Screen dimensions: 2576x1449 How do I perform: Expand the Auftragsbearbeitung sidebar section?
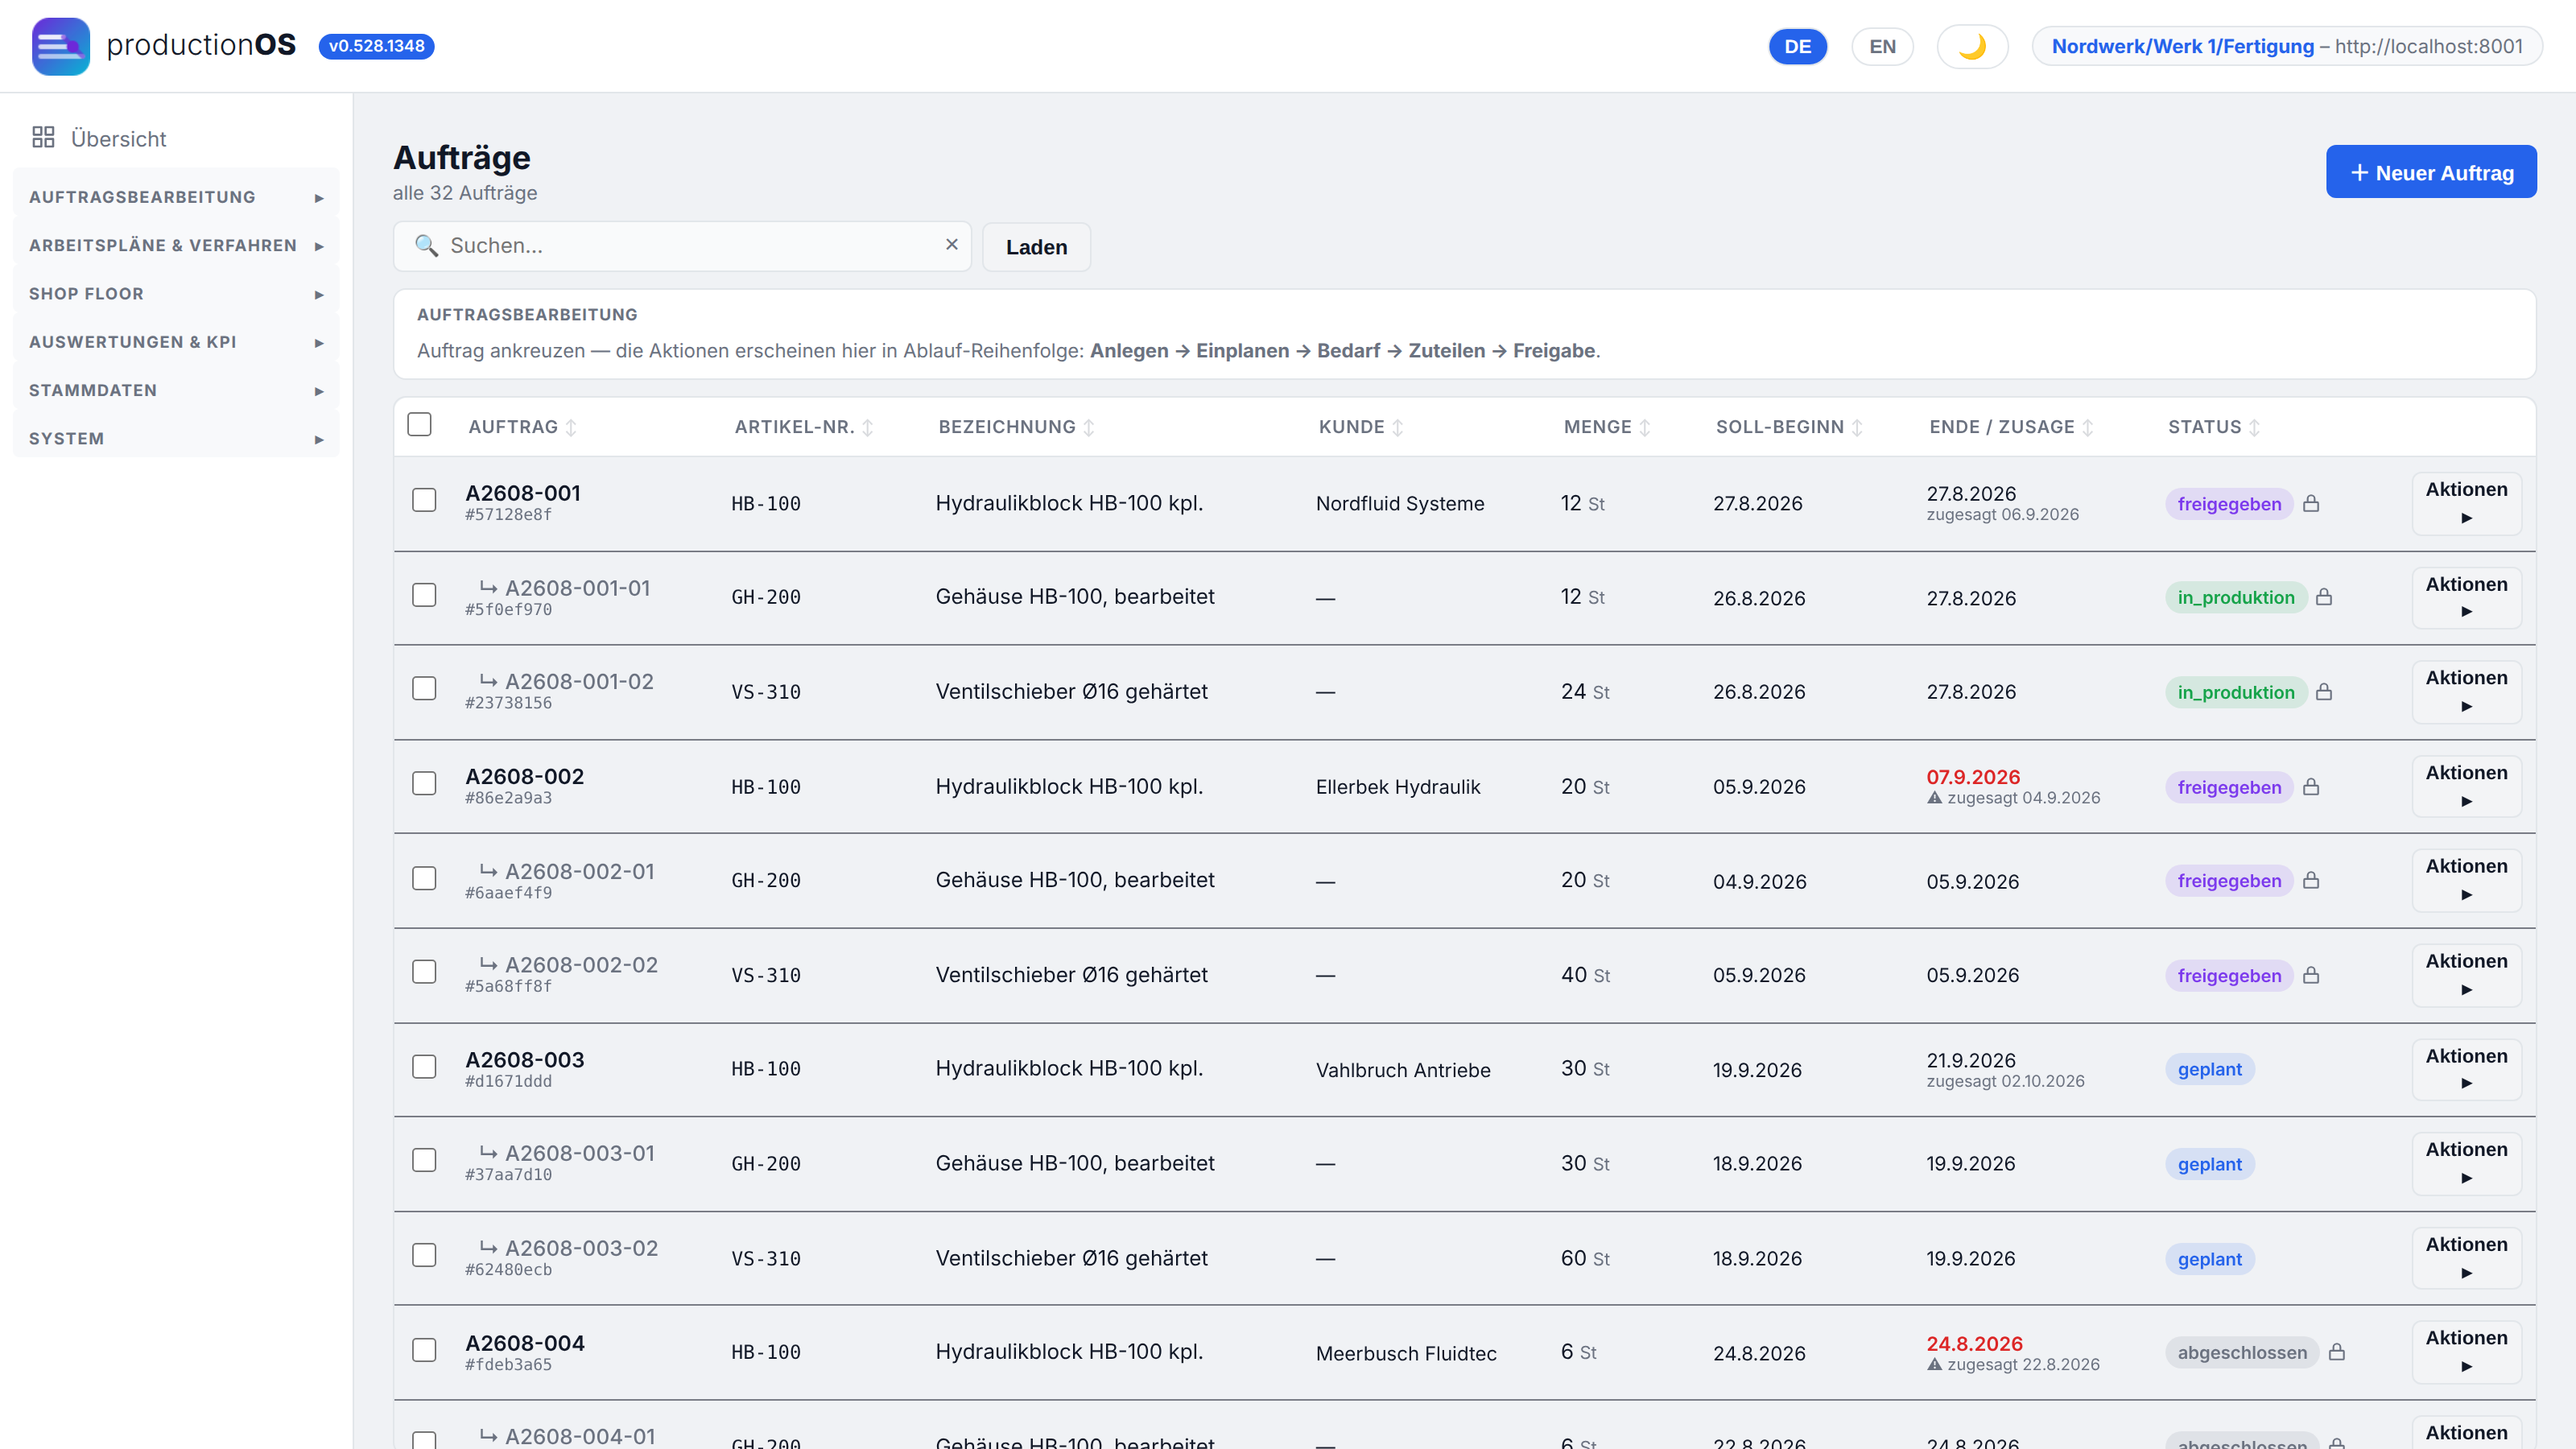coord(176,197)
